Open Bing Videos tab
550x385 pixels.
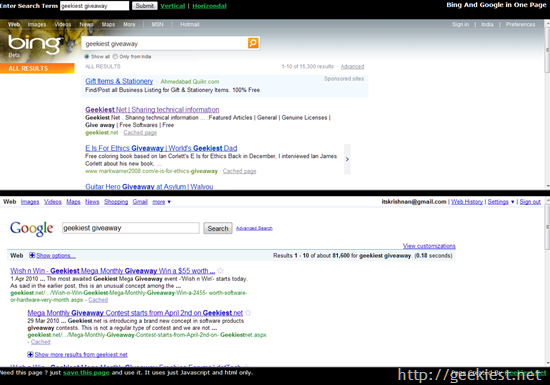pos(63,24)
